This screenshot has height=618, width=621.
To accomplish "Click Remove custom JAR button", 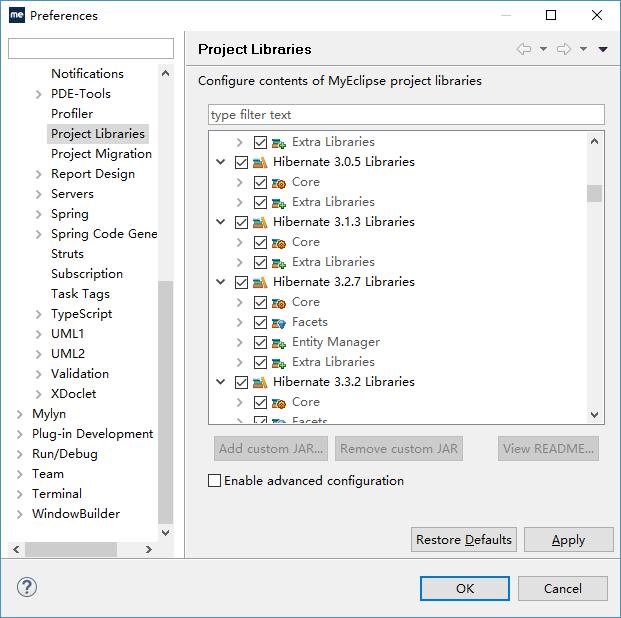I will 399,448.
